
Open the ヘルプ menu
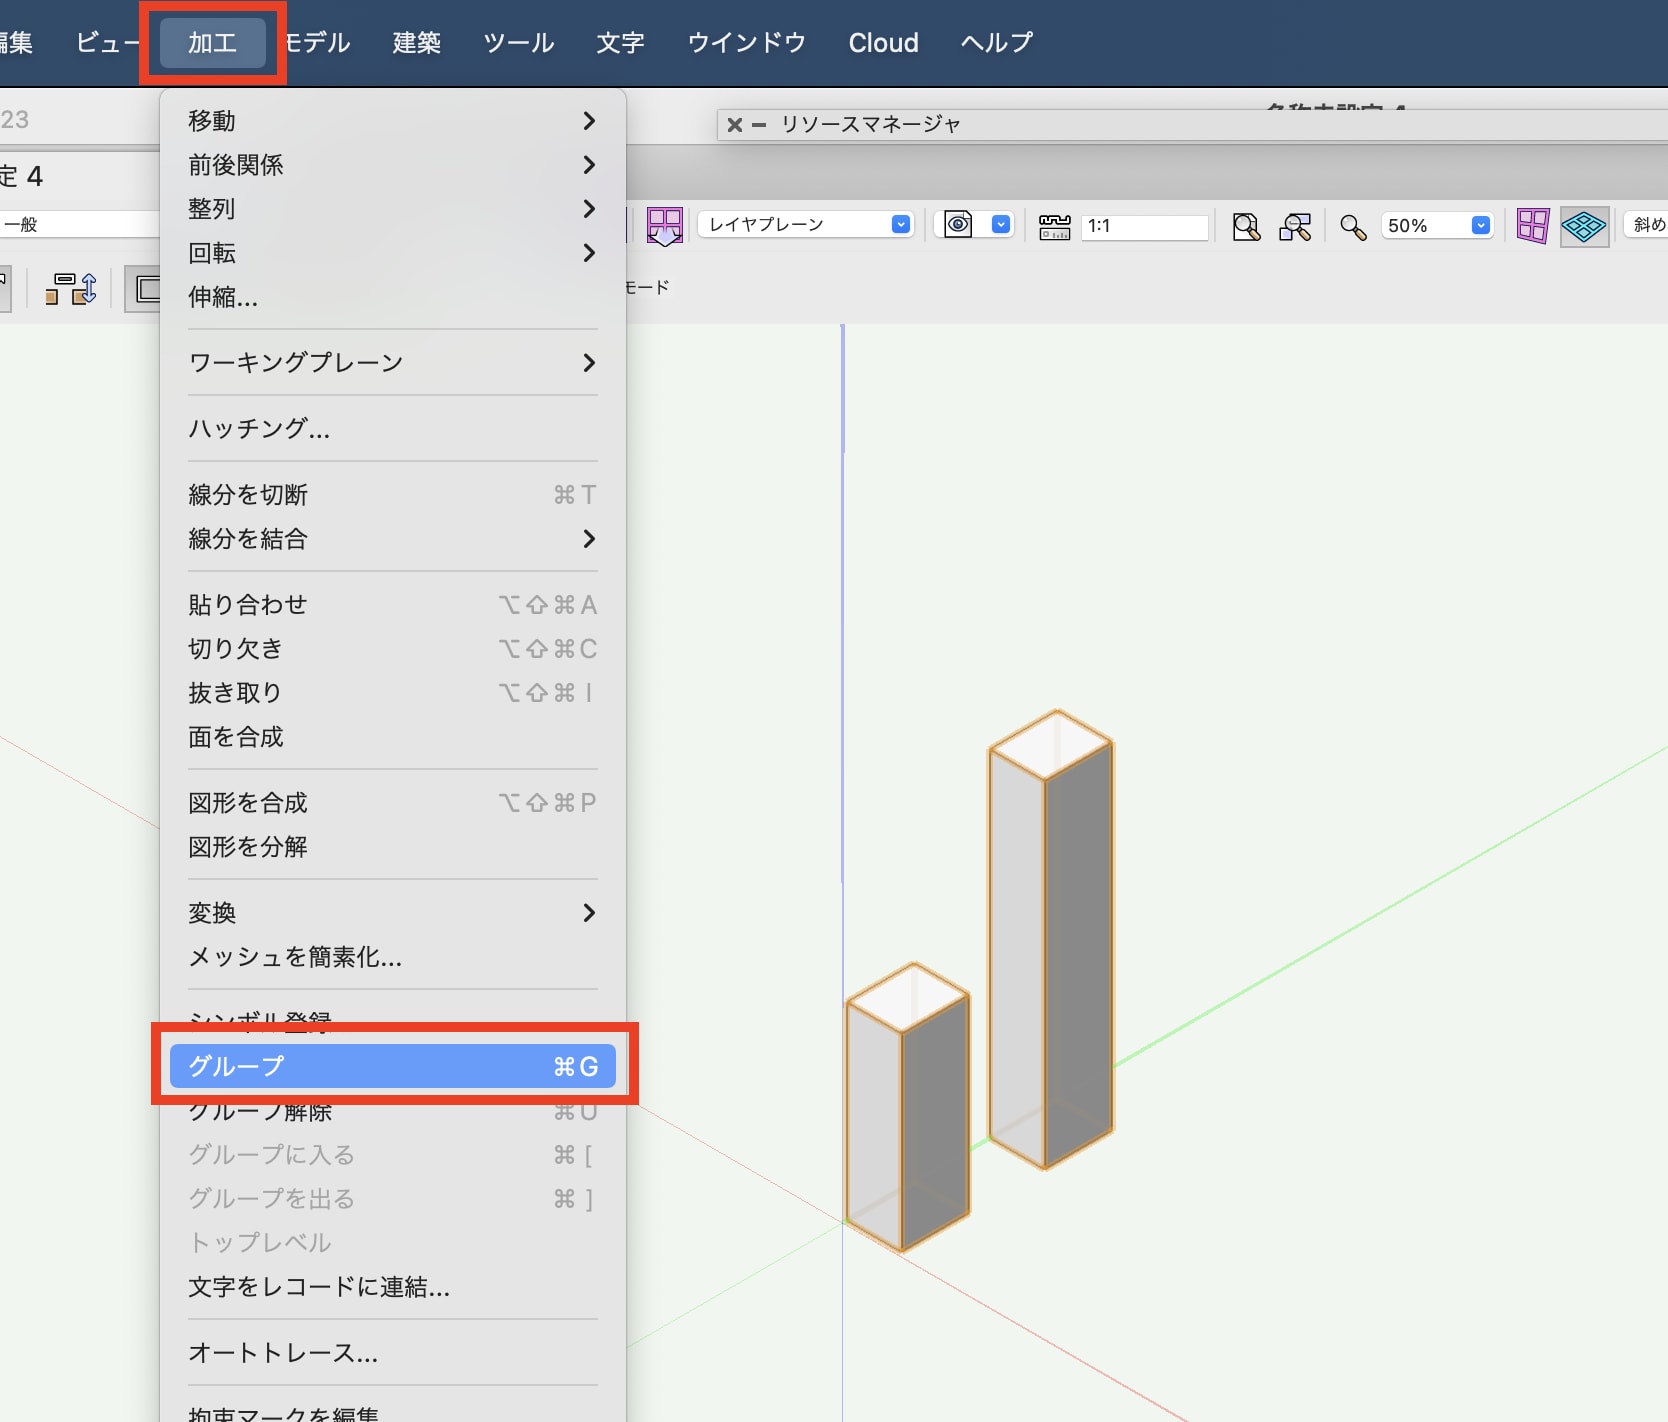(x=997, y=43)
